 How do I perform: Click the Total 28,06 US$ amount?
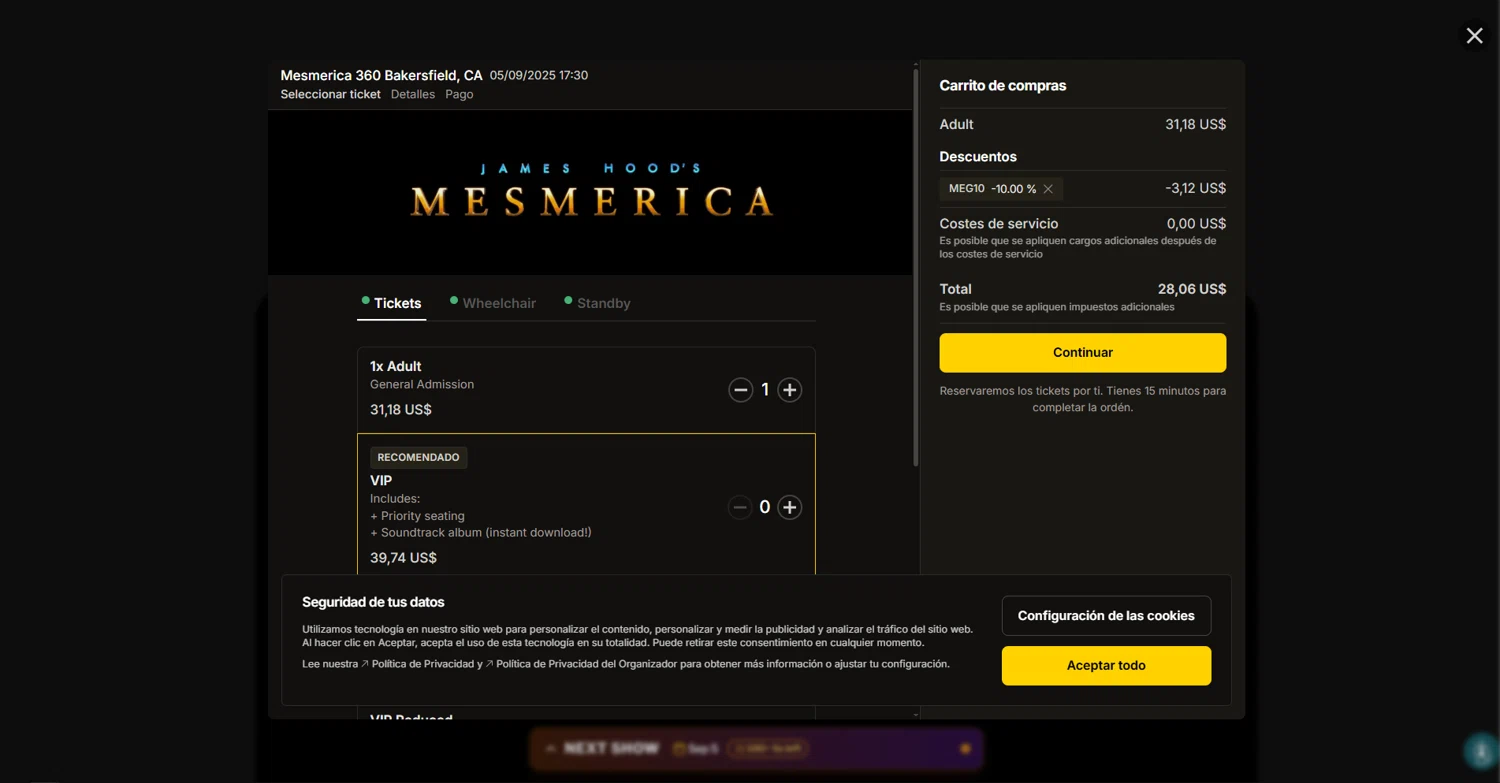pos(1191,289)
